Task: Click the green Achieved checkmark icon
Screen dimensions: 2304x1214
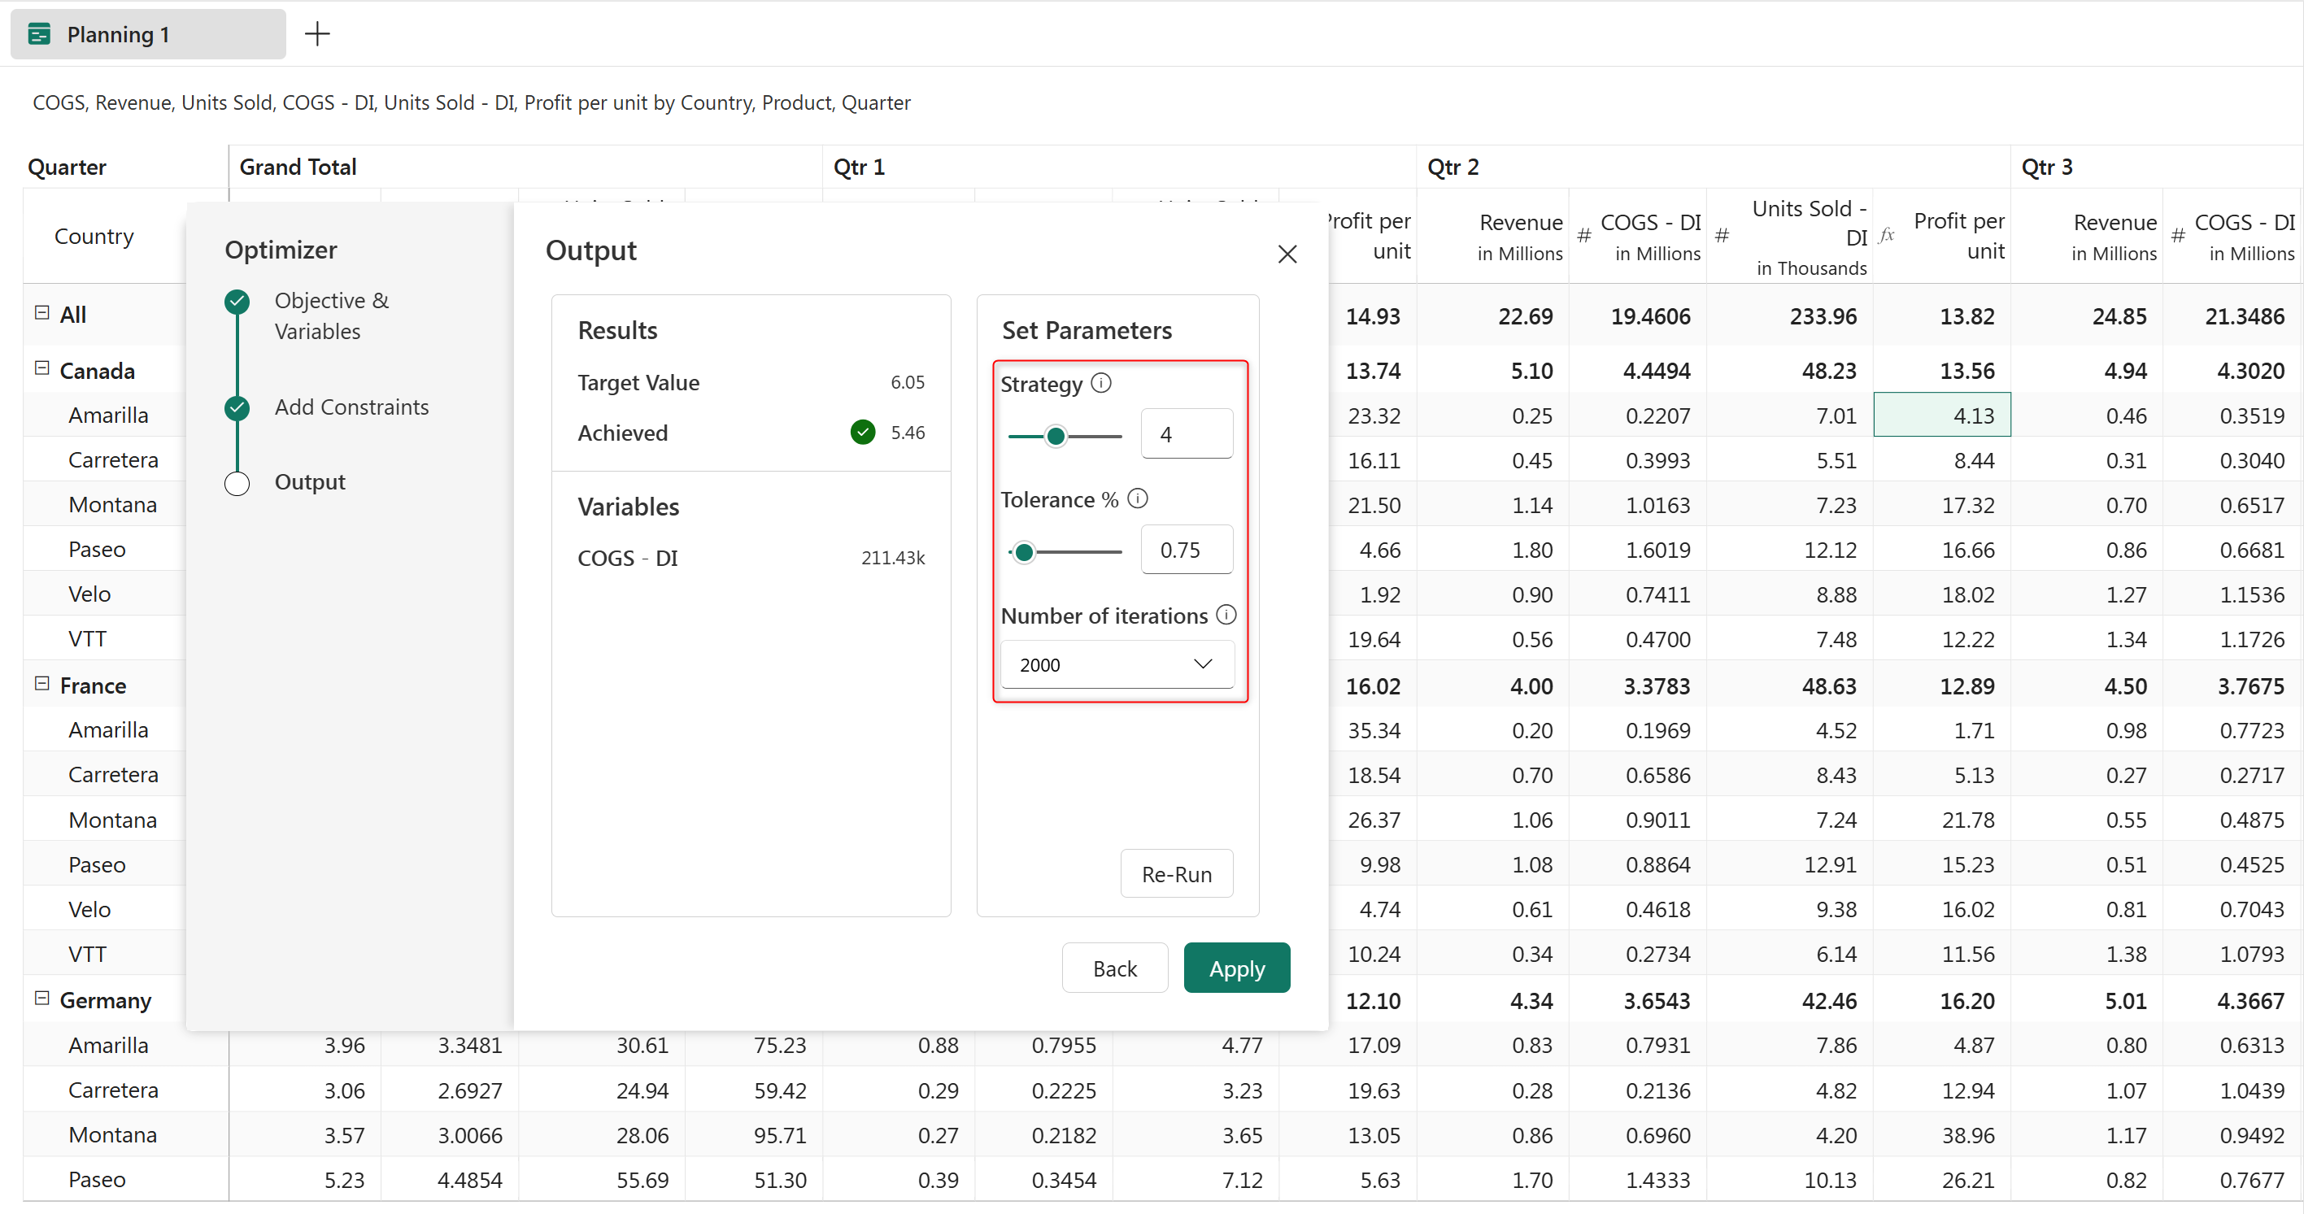Action: [862, 432]
